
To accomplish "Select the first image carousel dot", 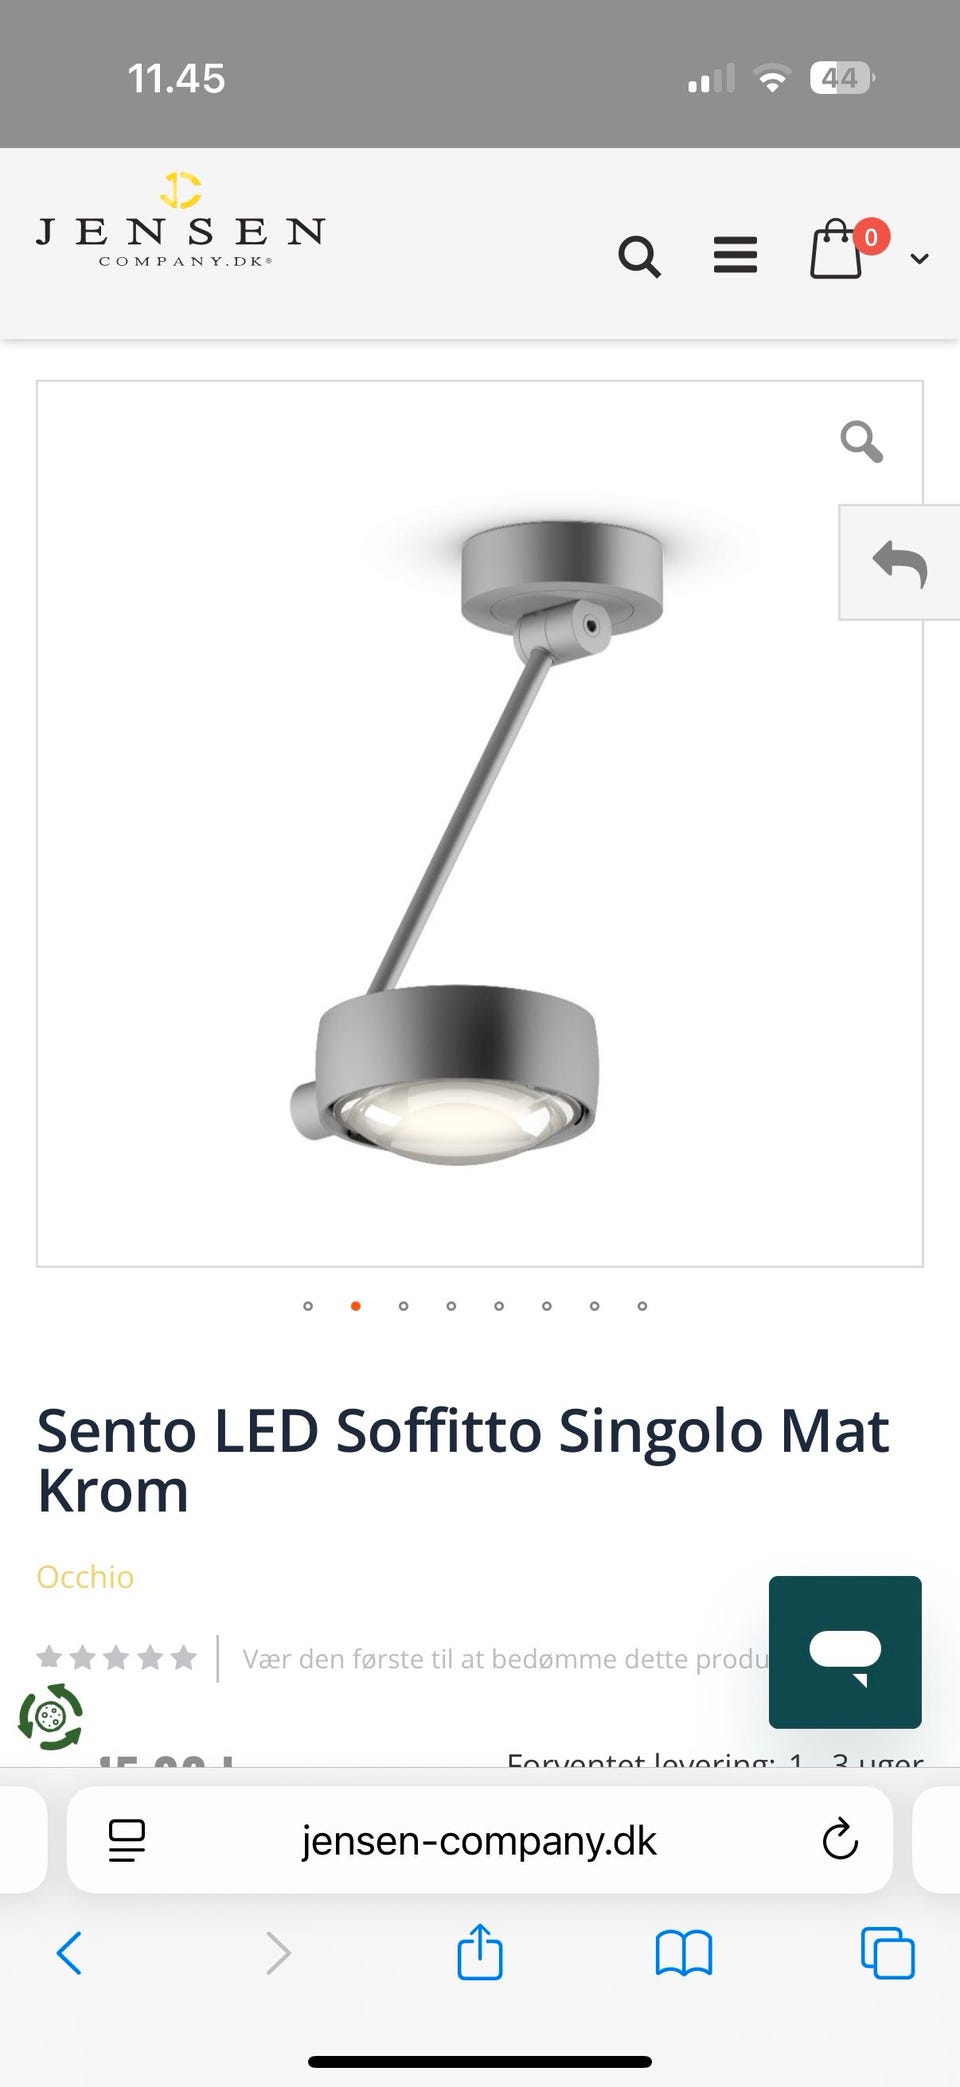I will click(x=308, y=1306).
